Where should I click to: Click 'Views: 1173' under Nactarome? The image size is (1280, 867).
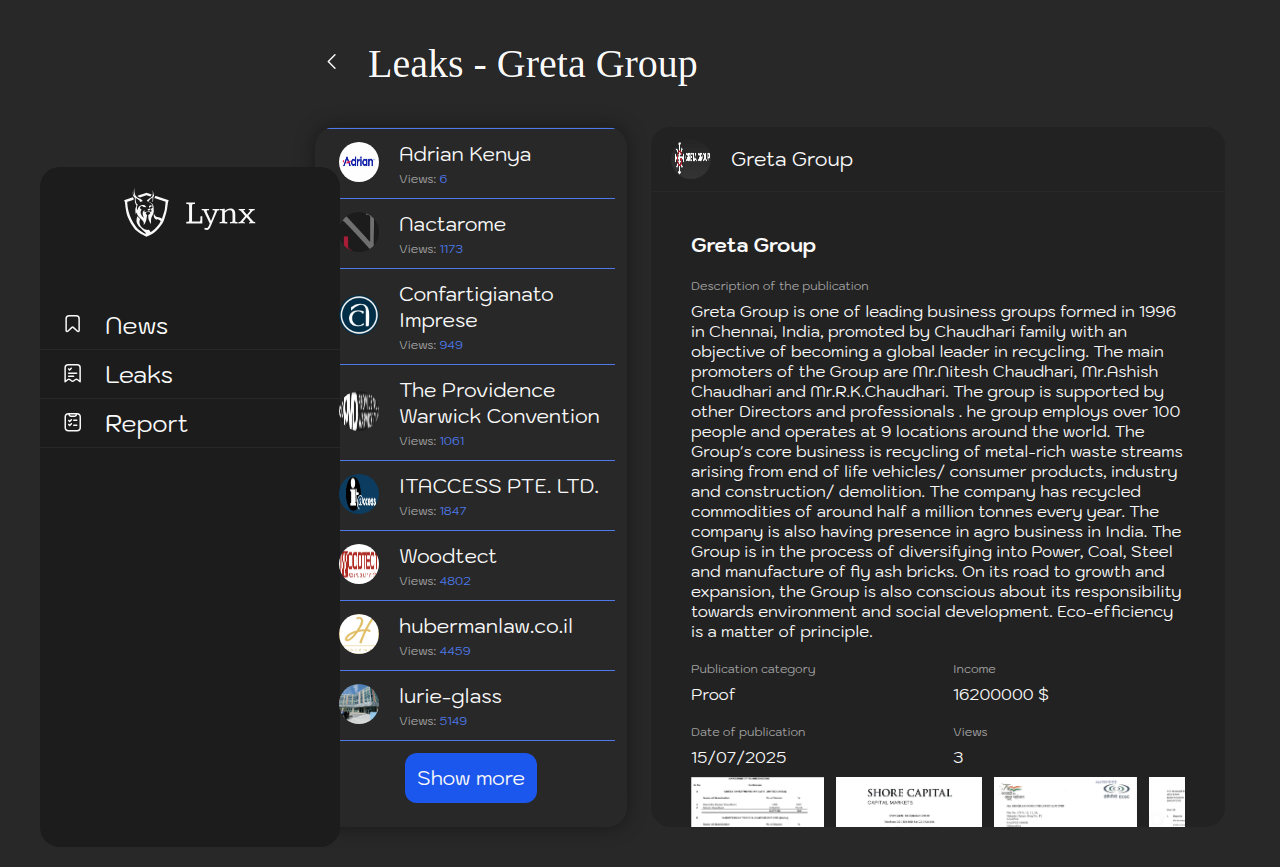[x=431, y=249]
